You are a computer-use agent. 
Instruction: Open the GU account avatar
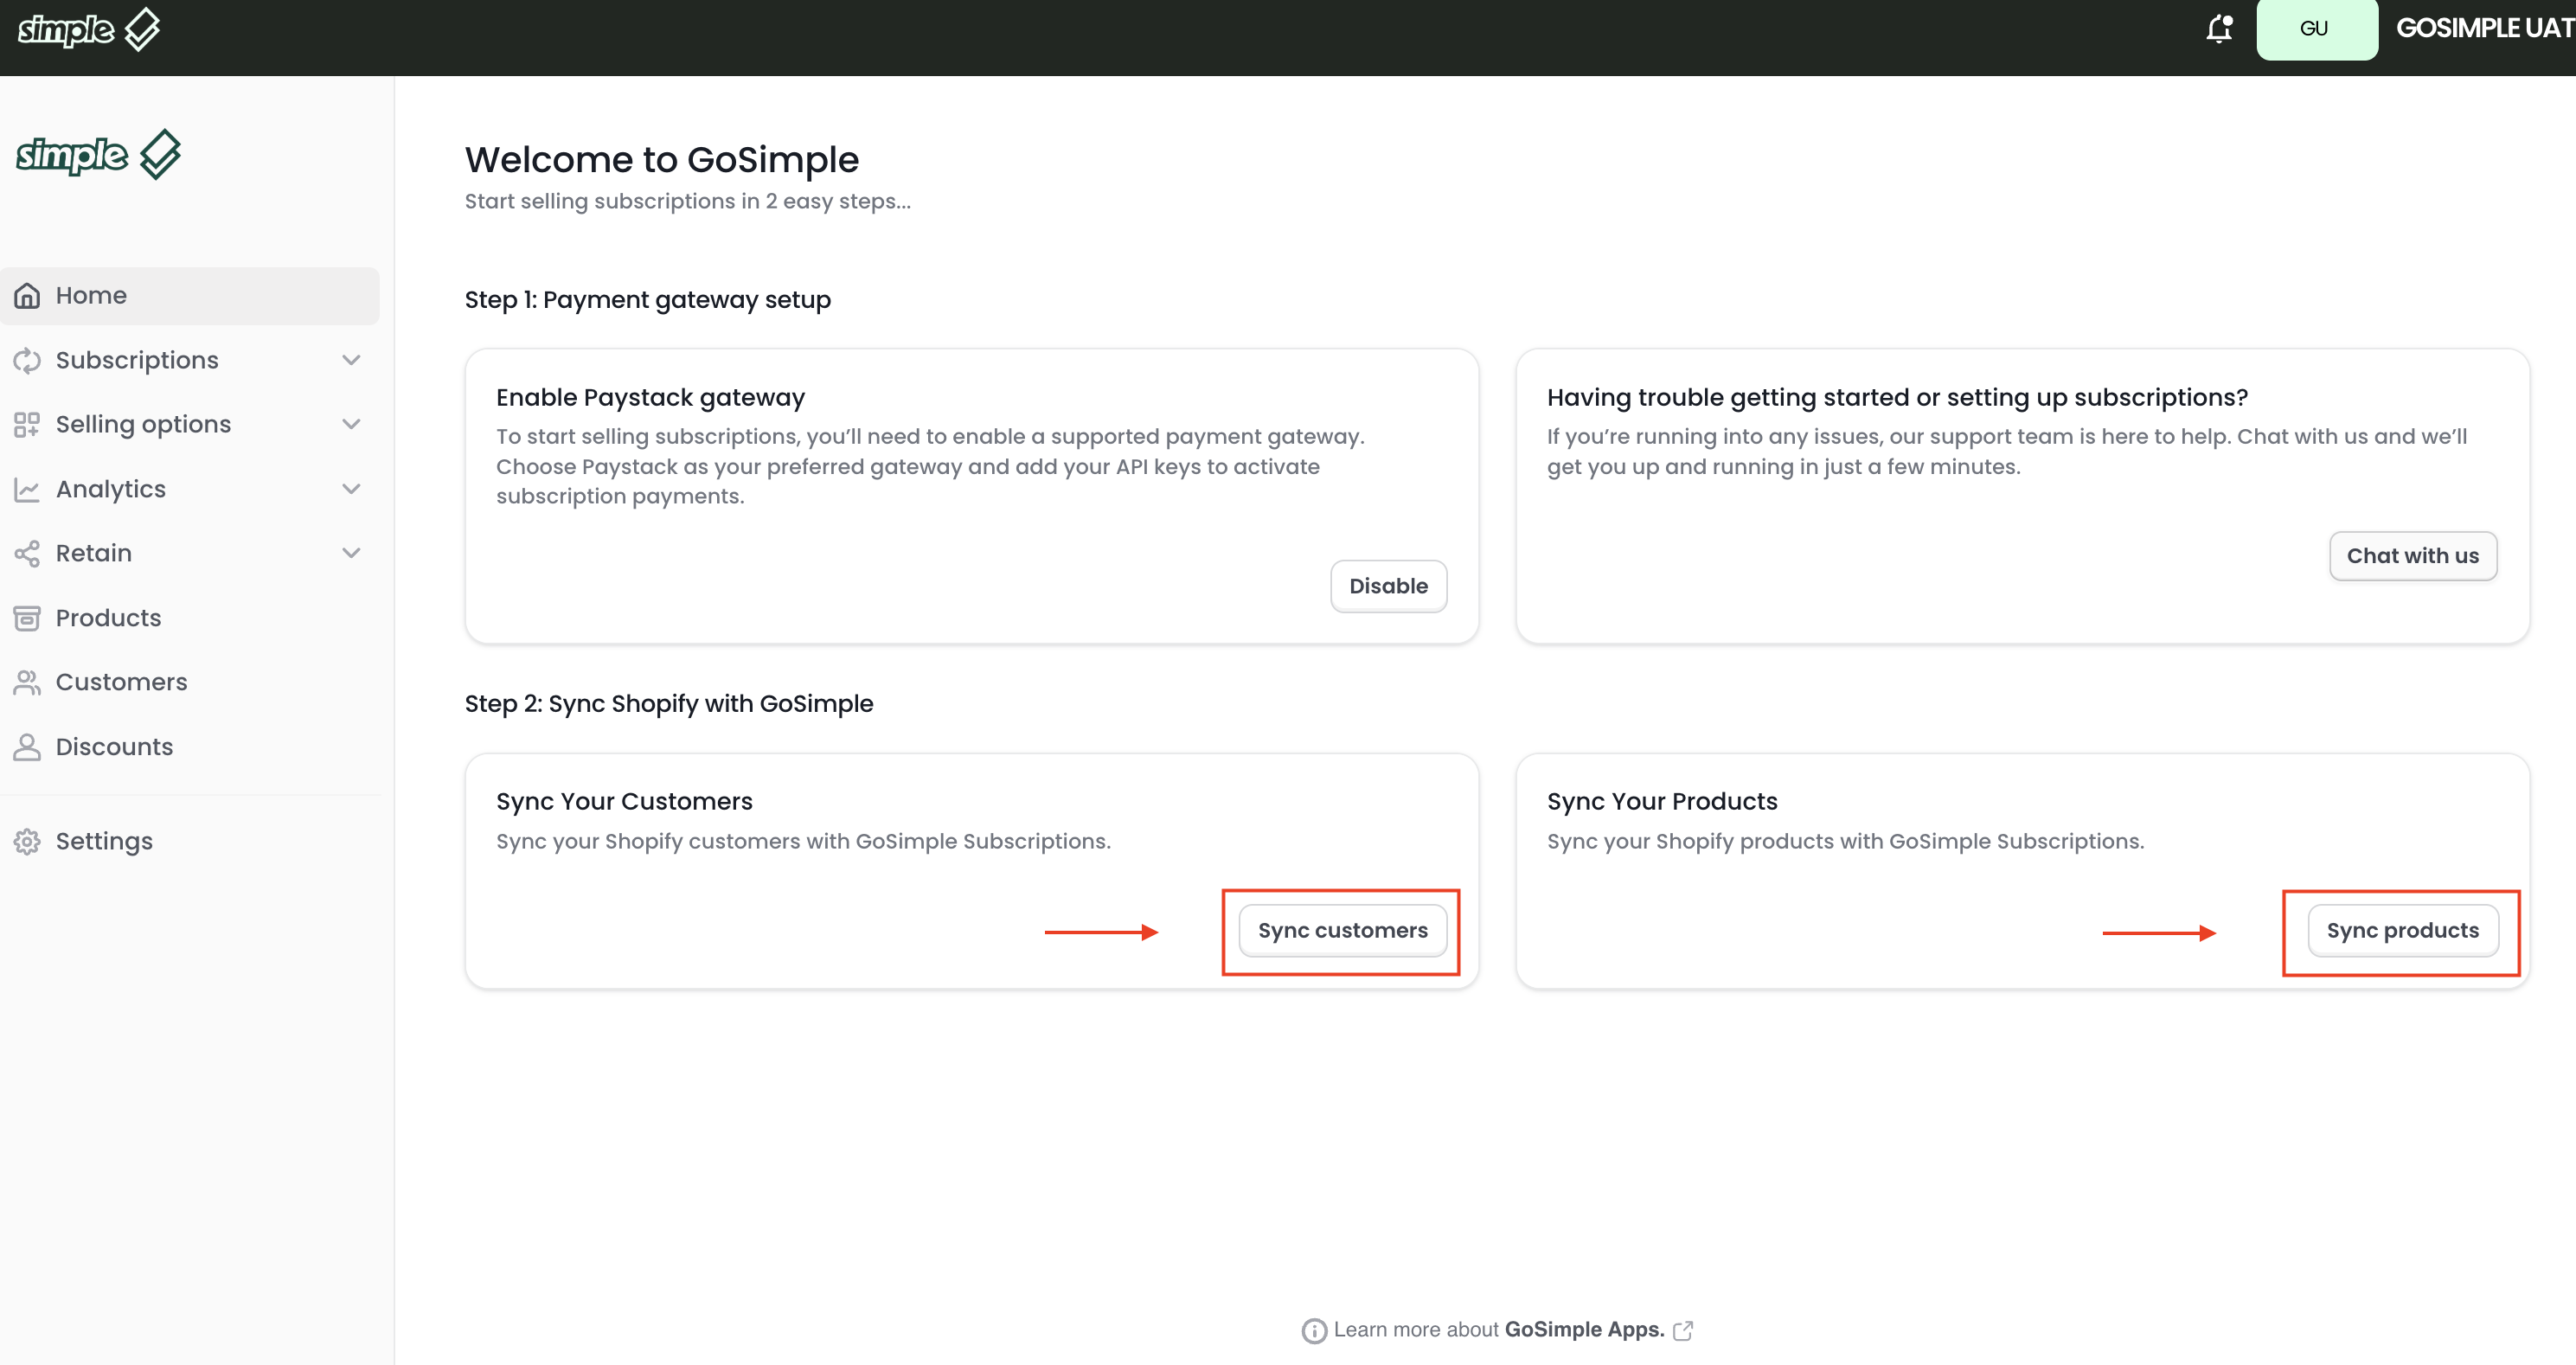click(2316, 29)
